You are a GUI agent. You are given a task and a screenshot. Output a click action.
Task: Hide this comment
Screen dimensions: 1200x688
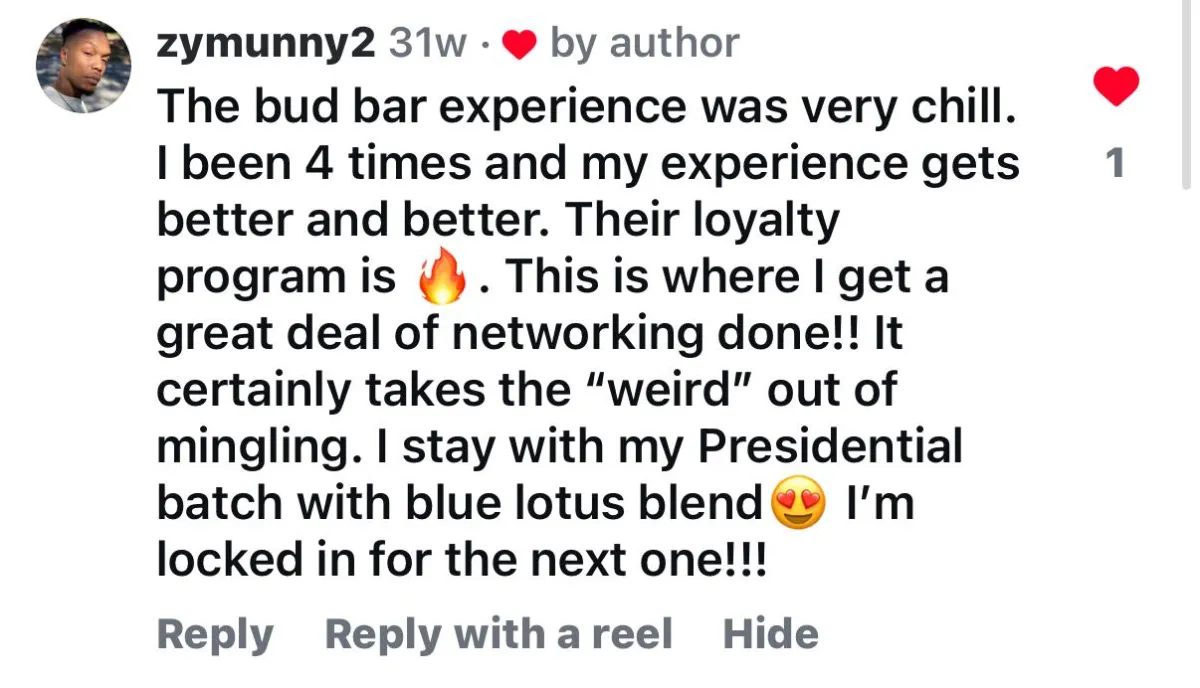771,635
